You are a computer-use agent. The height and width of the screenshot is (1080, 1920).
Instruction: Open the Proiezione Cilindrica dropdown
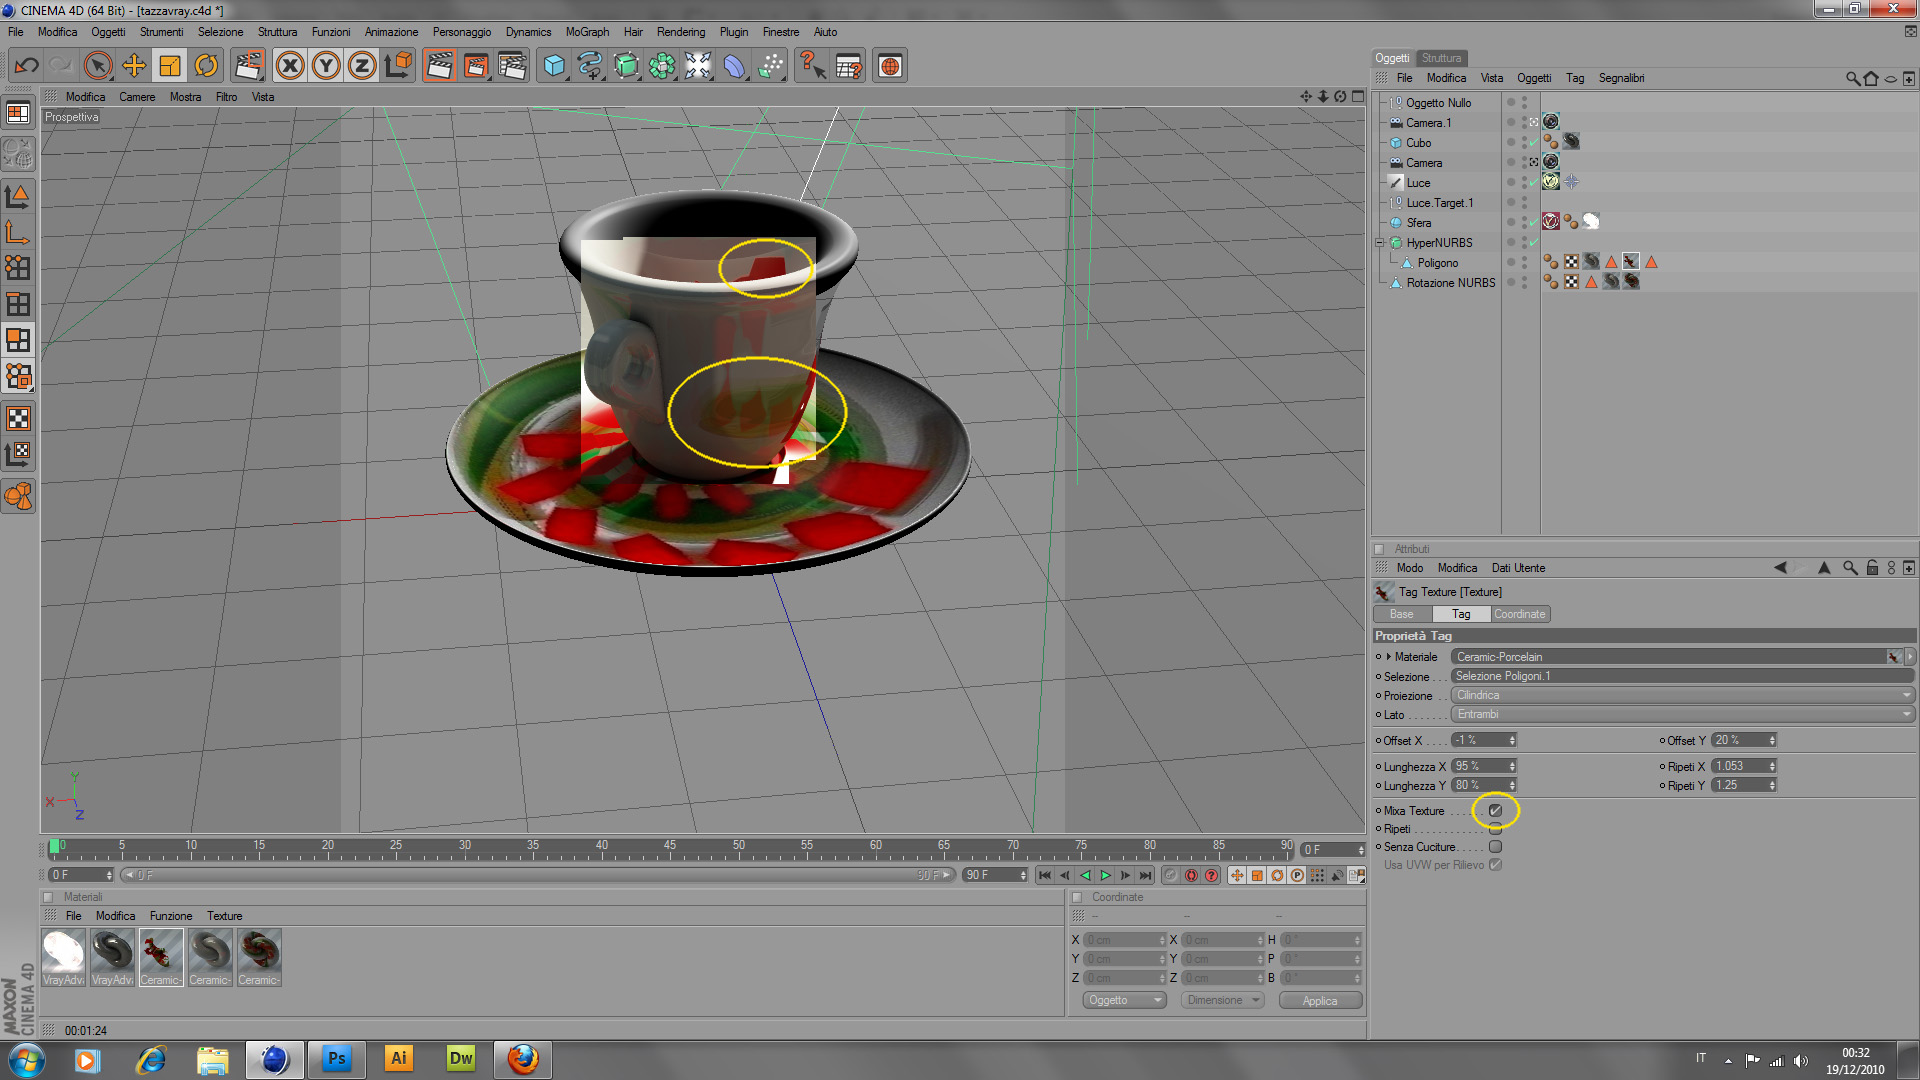(1682, 695)
